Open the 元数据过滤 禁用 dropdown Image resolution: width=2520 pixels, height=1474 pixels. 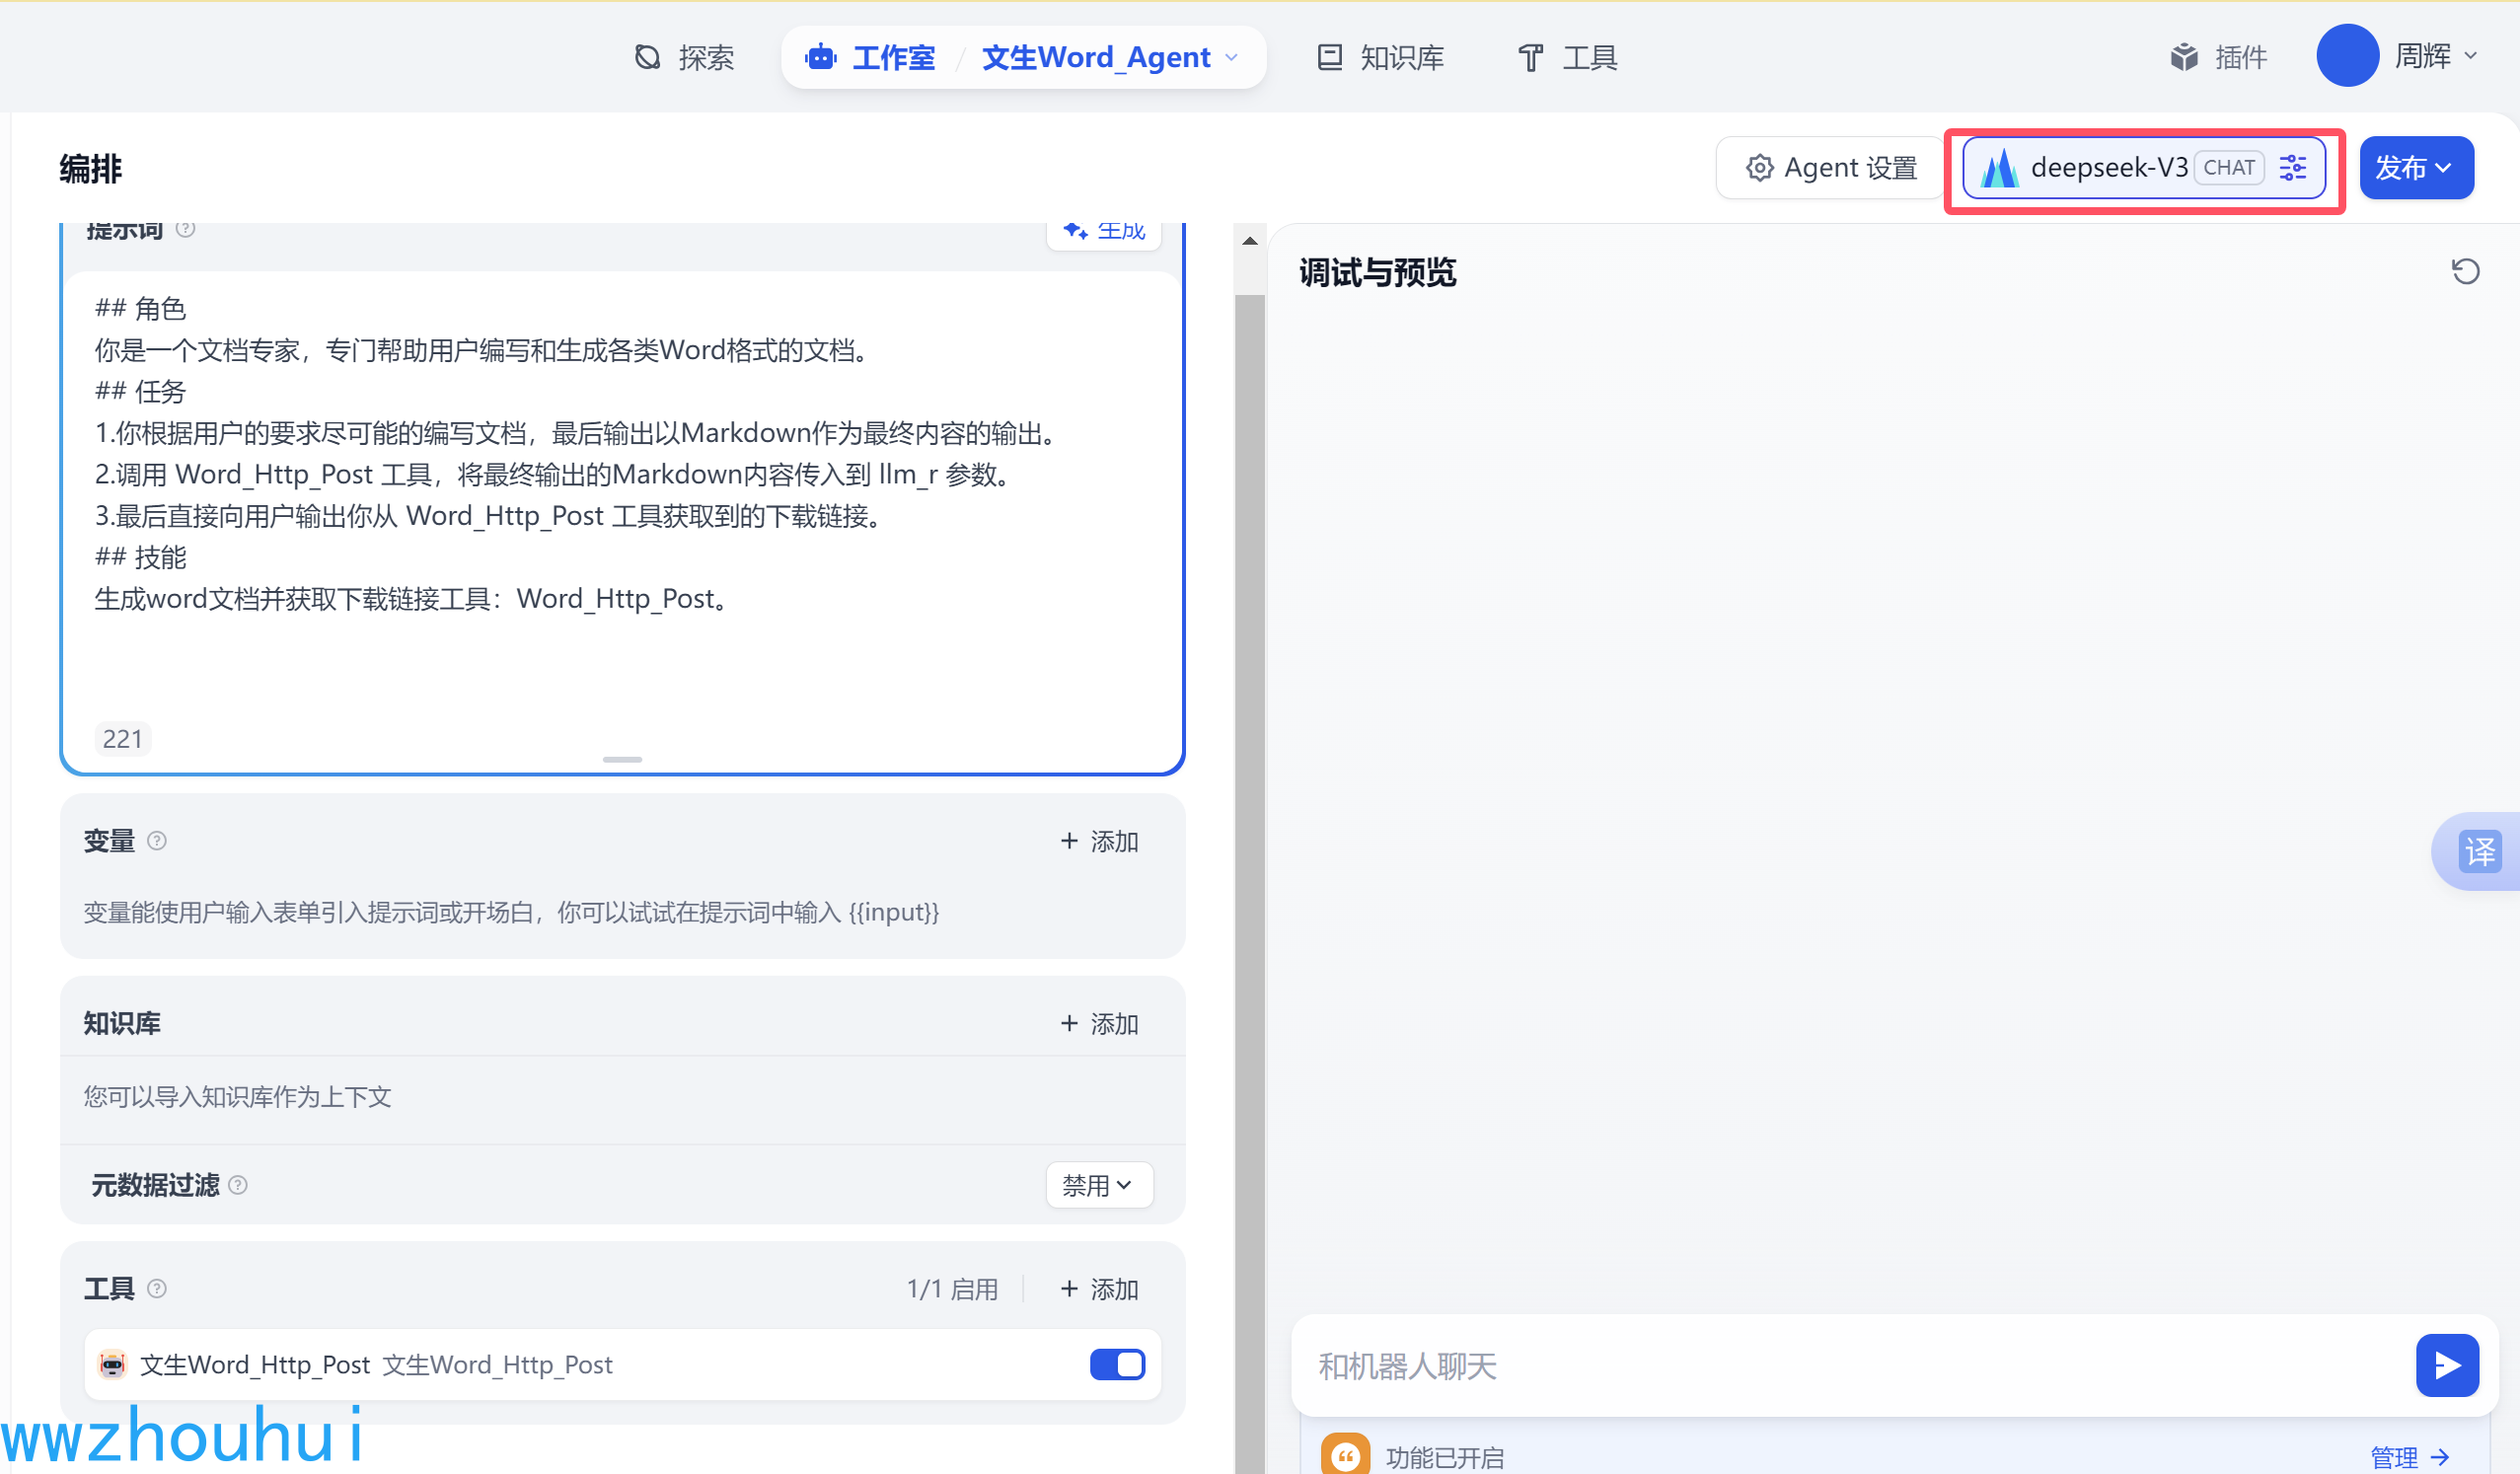pos(1098,1185)
